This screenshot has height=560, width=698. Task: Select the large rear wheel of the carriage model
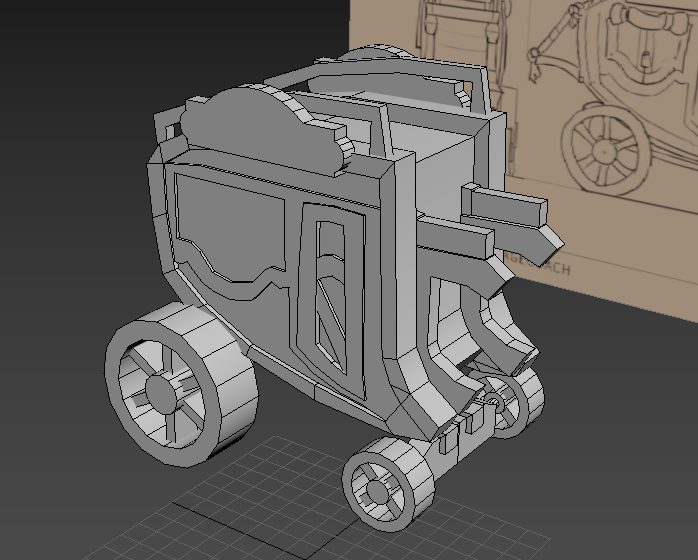(180, 385)
